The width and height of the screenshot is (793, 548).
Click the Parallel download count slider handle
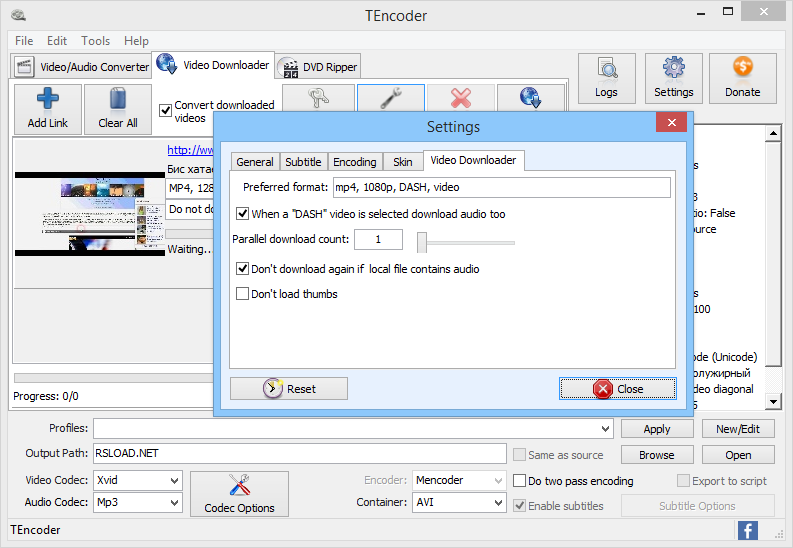point(422,242)
